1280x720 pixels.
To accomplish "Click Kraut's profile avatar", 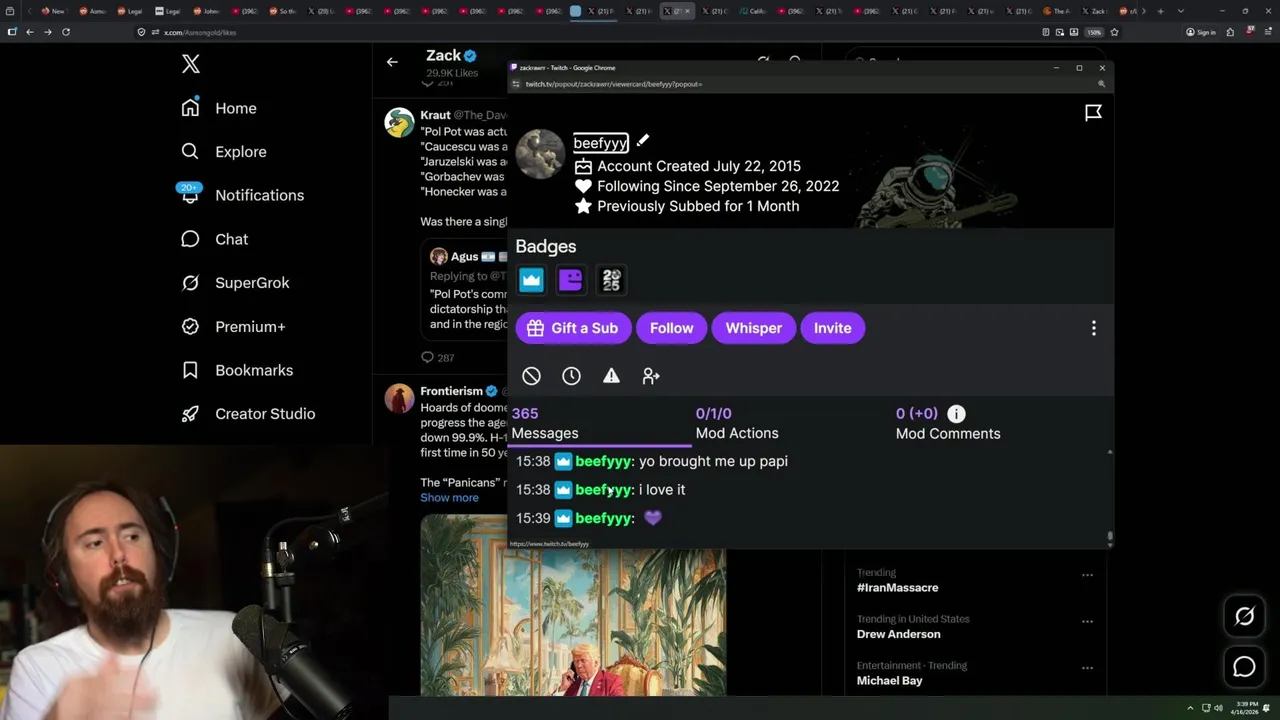I will (400, 122).
